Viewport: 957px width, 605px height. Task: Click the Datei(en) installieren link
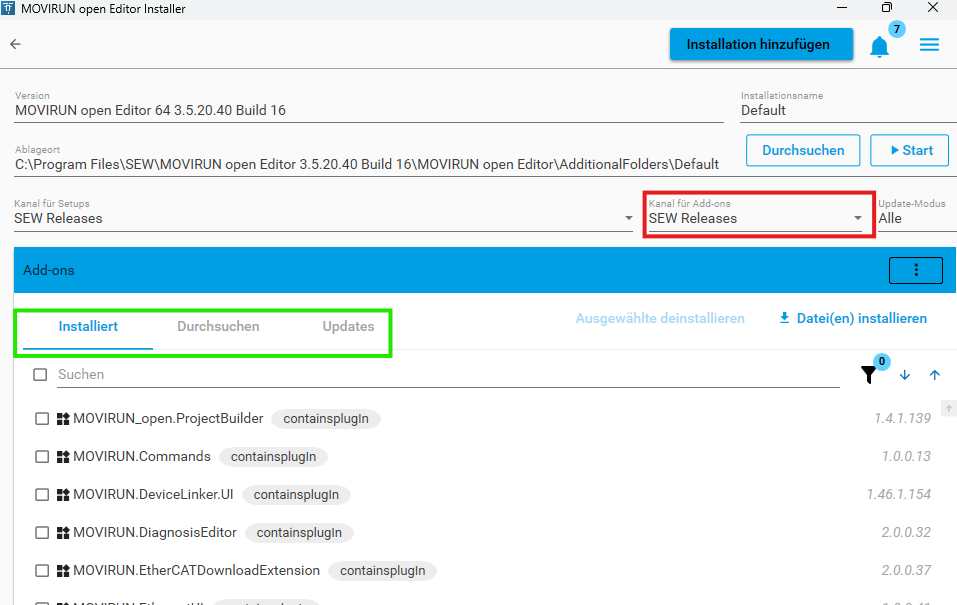852,319
